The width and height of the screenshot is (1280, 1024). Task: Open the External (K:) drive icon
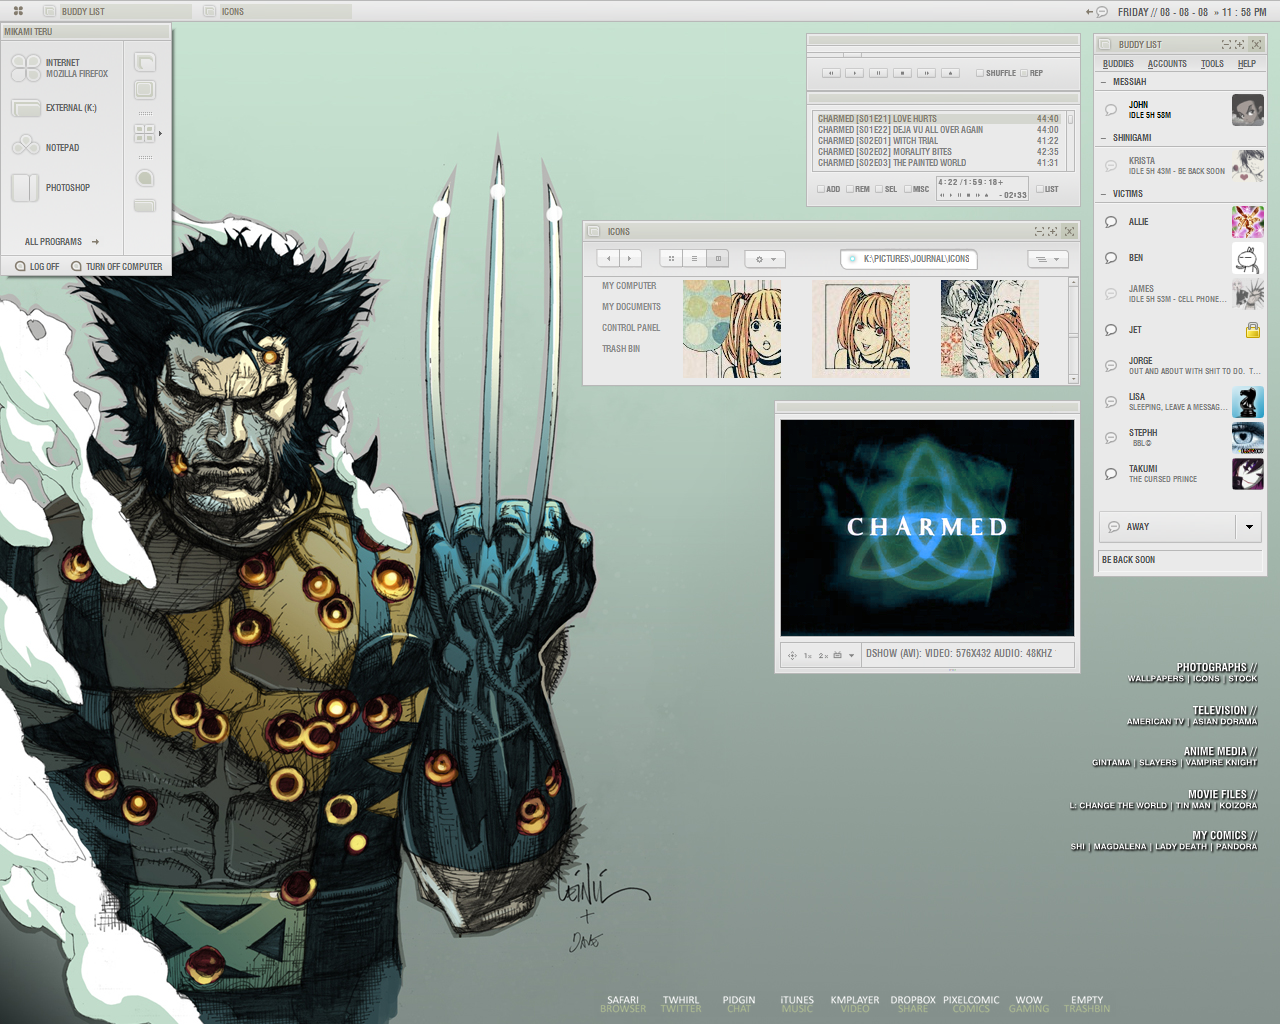coord(26,108)
